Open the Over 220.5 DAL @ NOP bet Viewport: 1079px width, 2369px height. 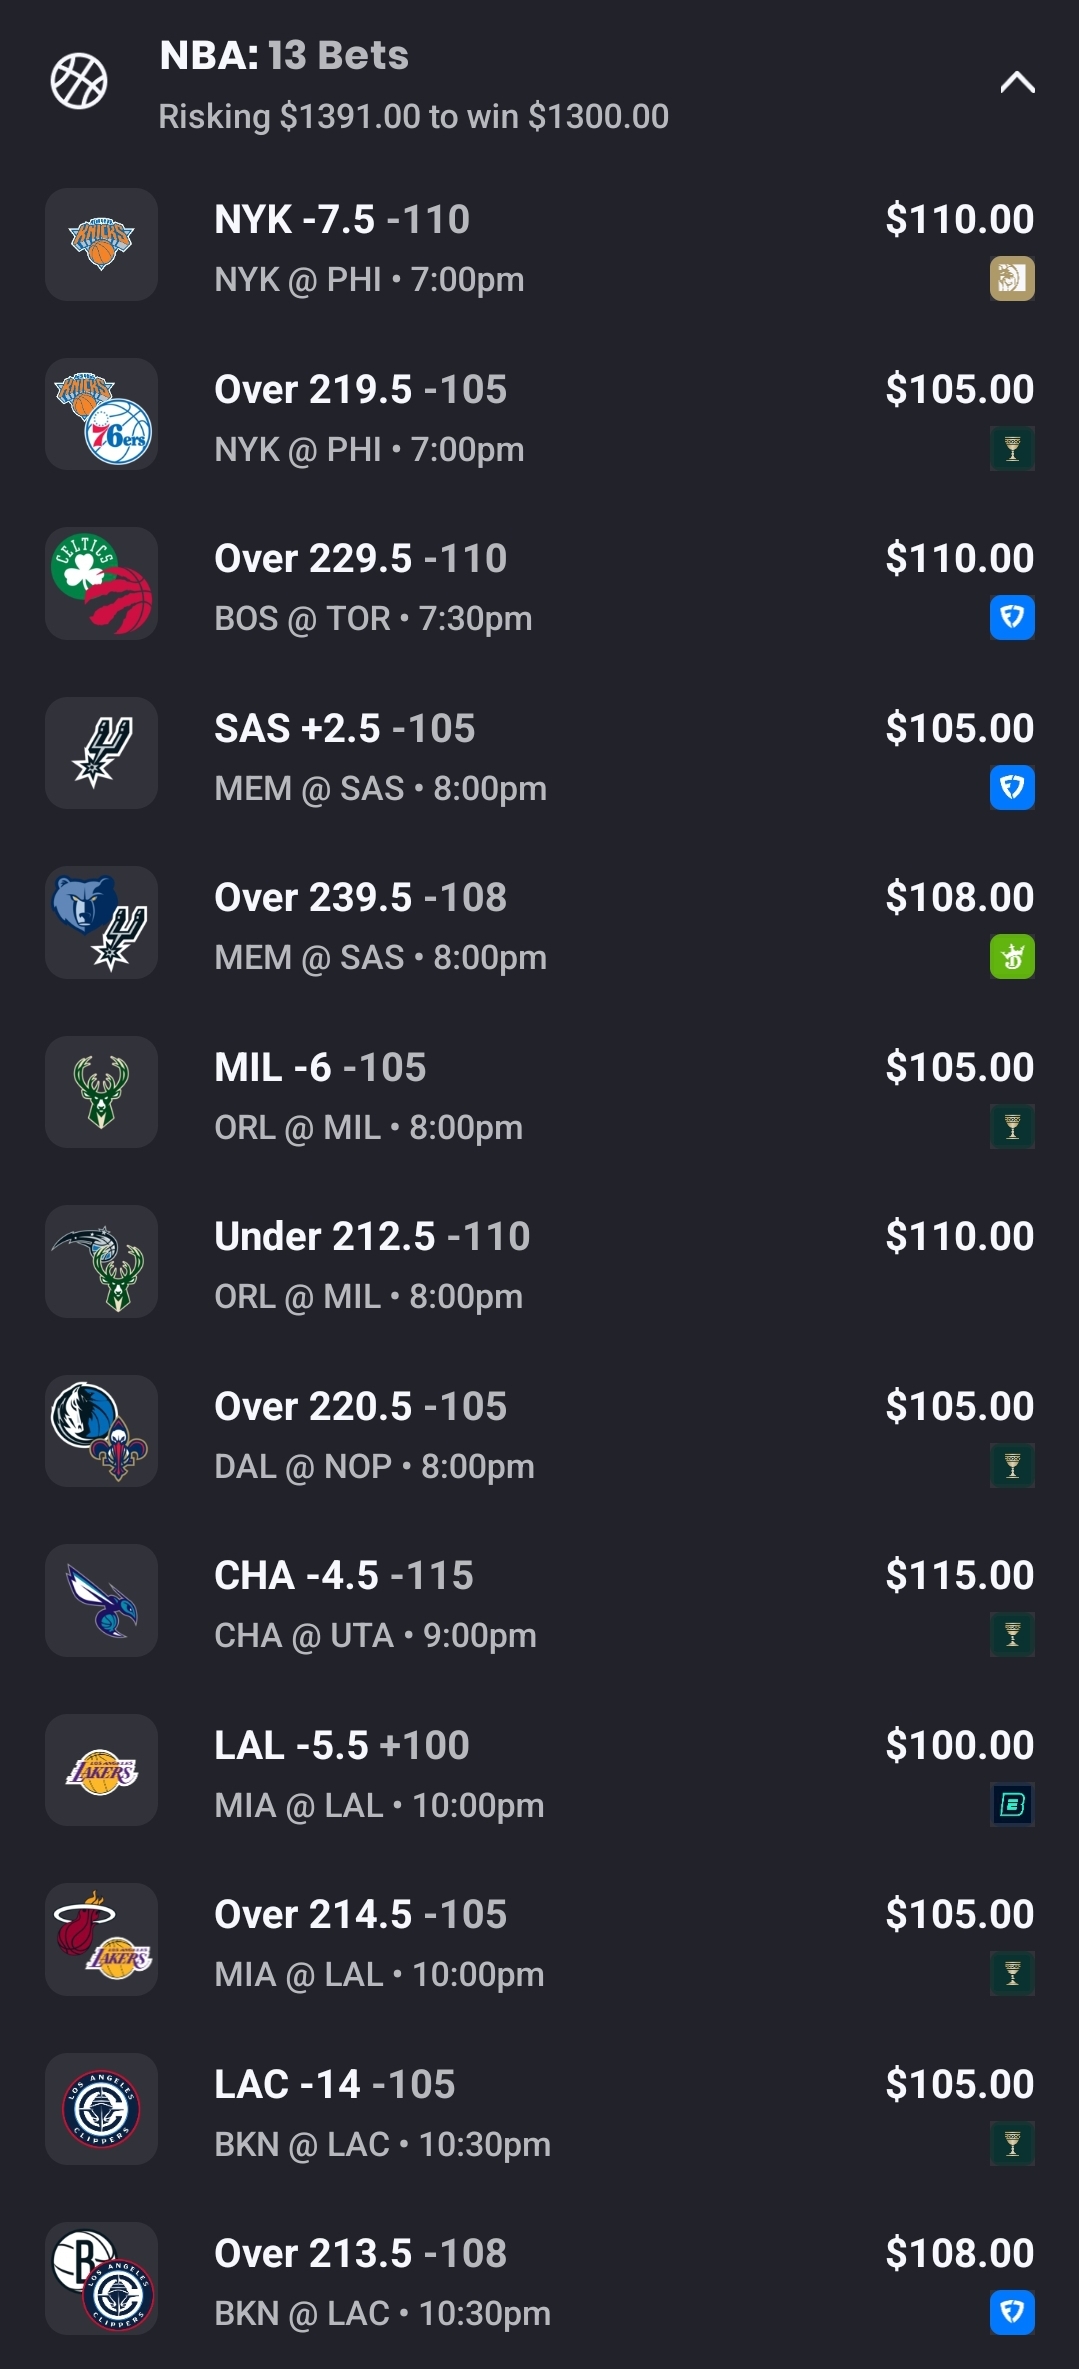point(360,1407)
